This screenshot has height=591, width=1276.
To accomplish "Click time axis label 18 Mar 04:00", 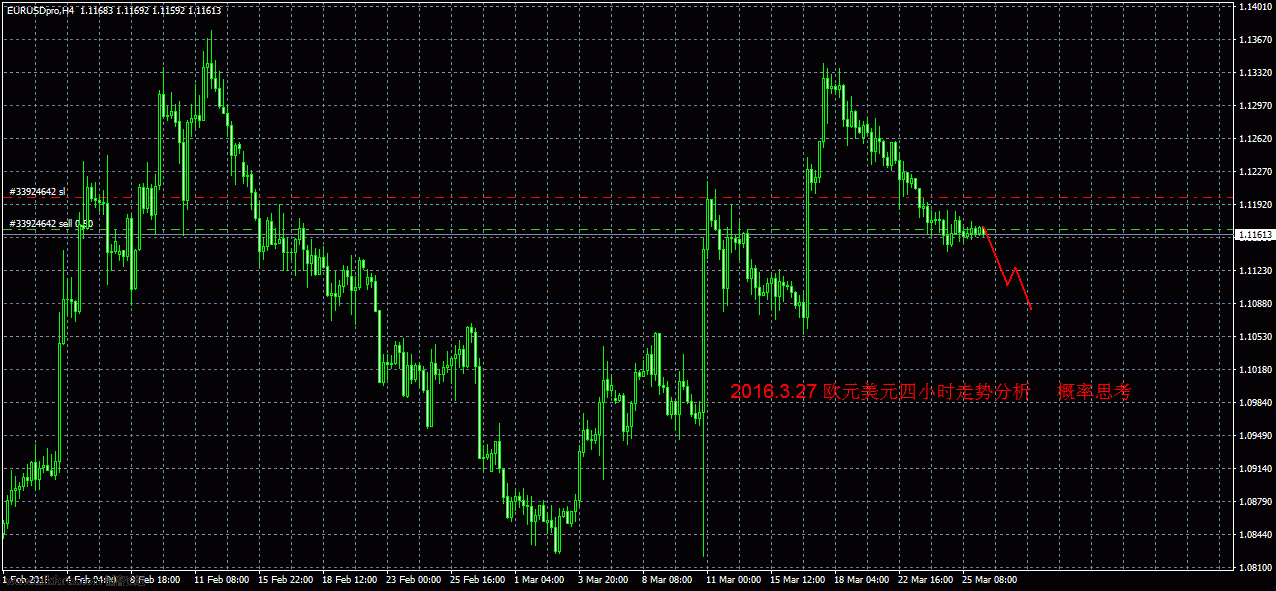I will (x=862, y=579).
